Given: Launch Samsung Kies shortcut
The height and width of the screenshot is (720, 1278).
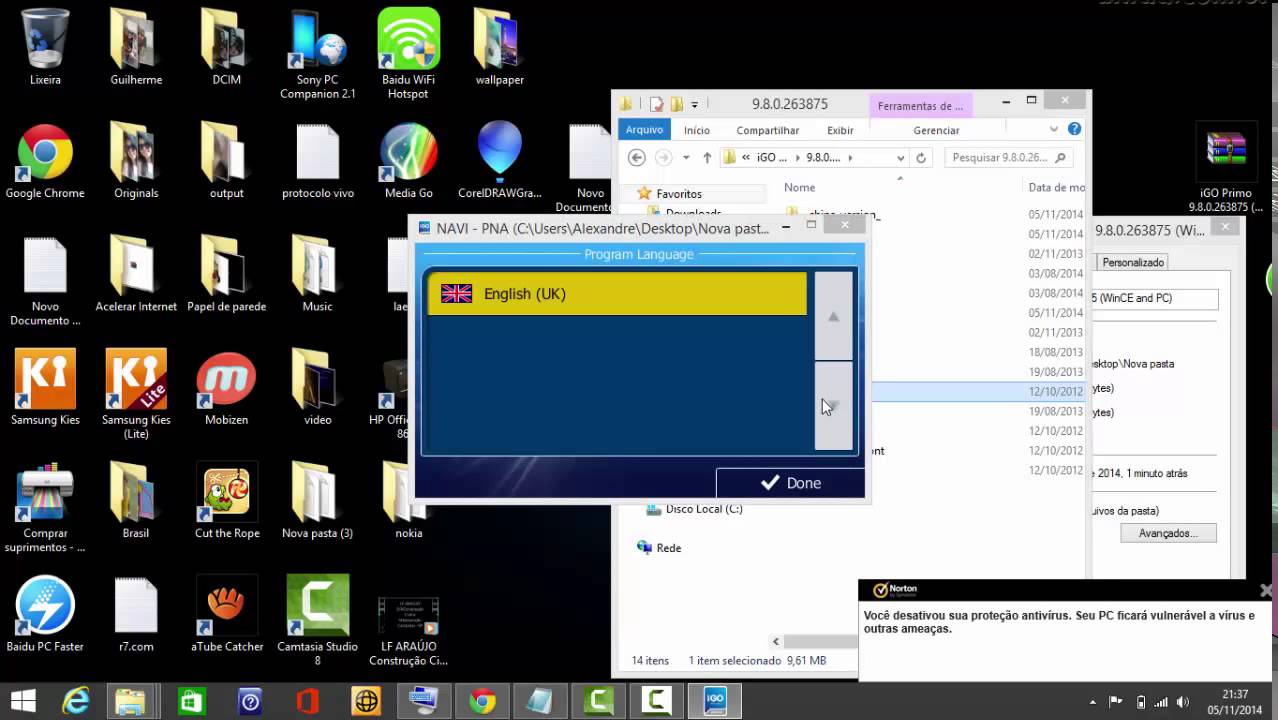Looking at the screenshot, I should [45, 387].
